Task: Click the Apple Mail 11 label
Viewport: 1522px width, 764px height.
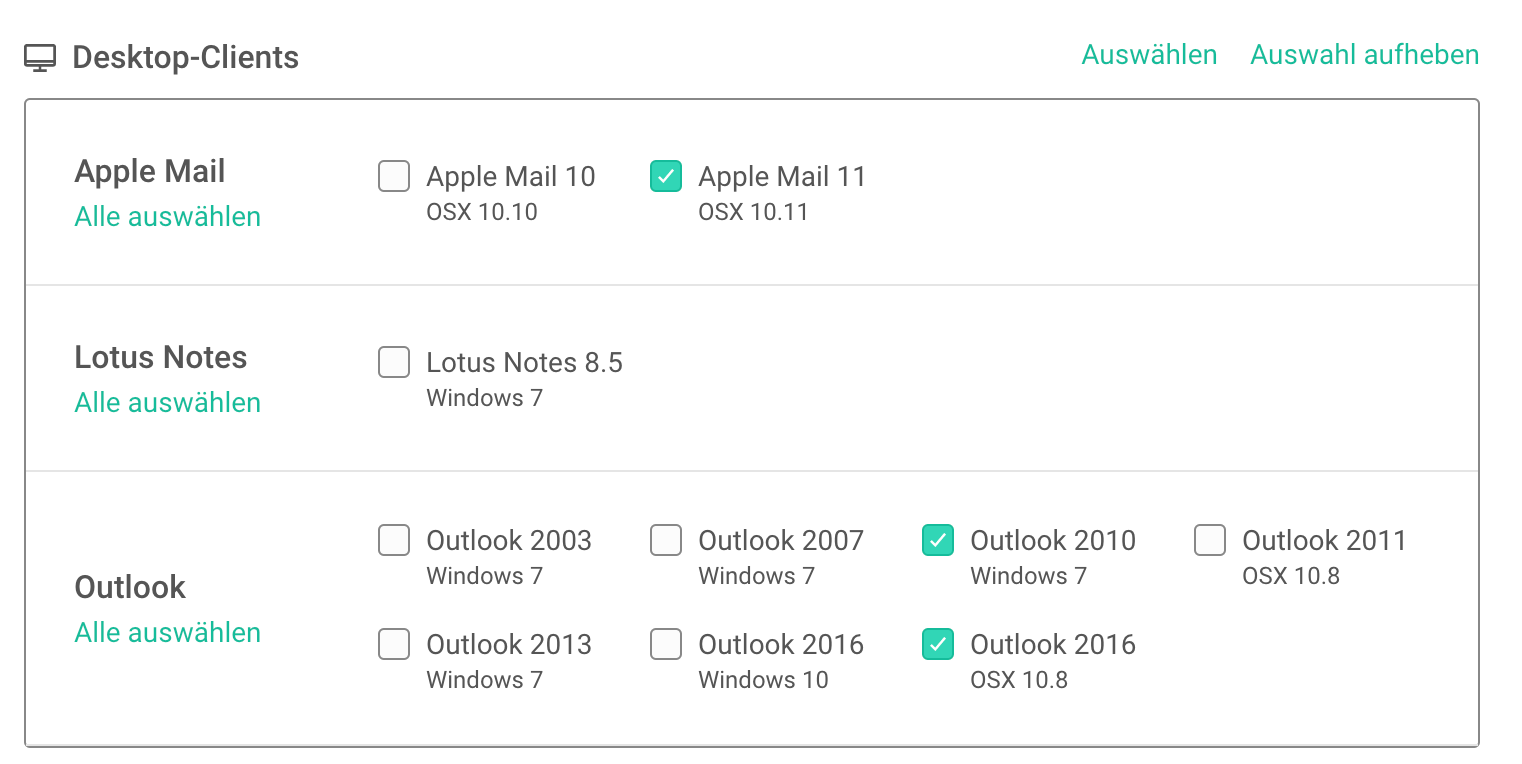Action: [x=782, y=177]
